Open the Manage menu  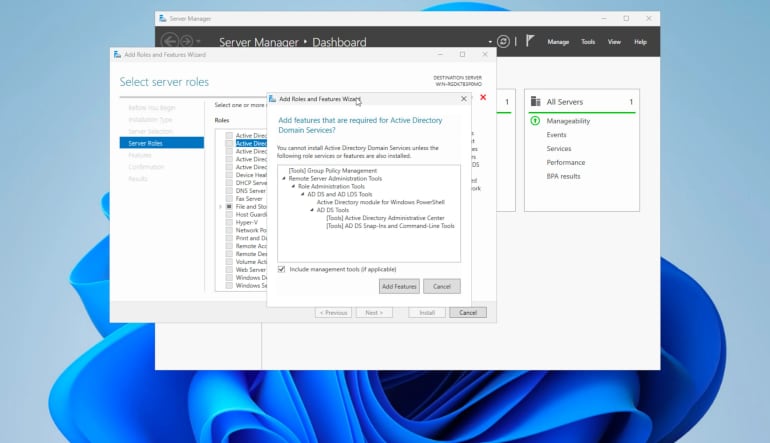coord(558,42)
